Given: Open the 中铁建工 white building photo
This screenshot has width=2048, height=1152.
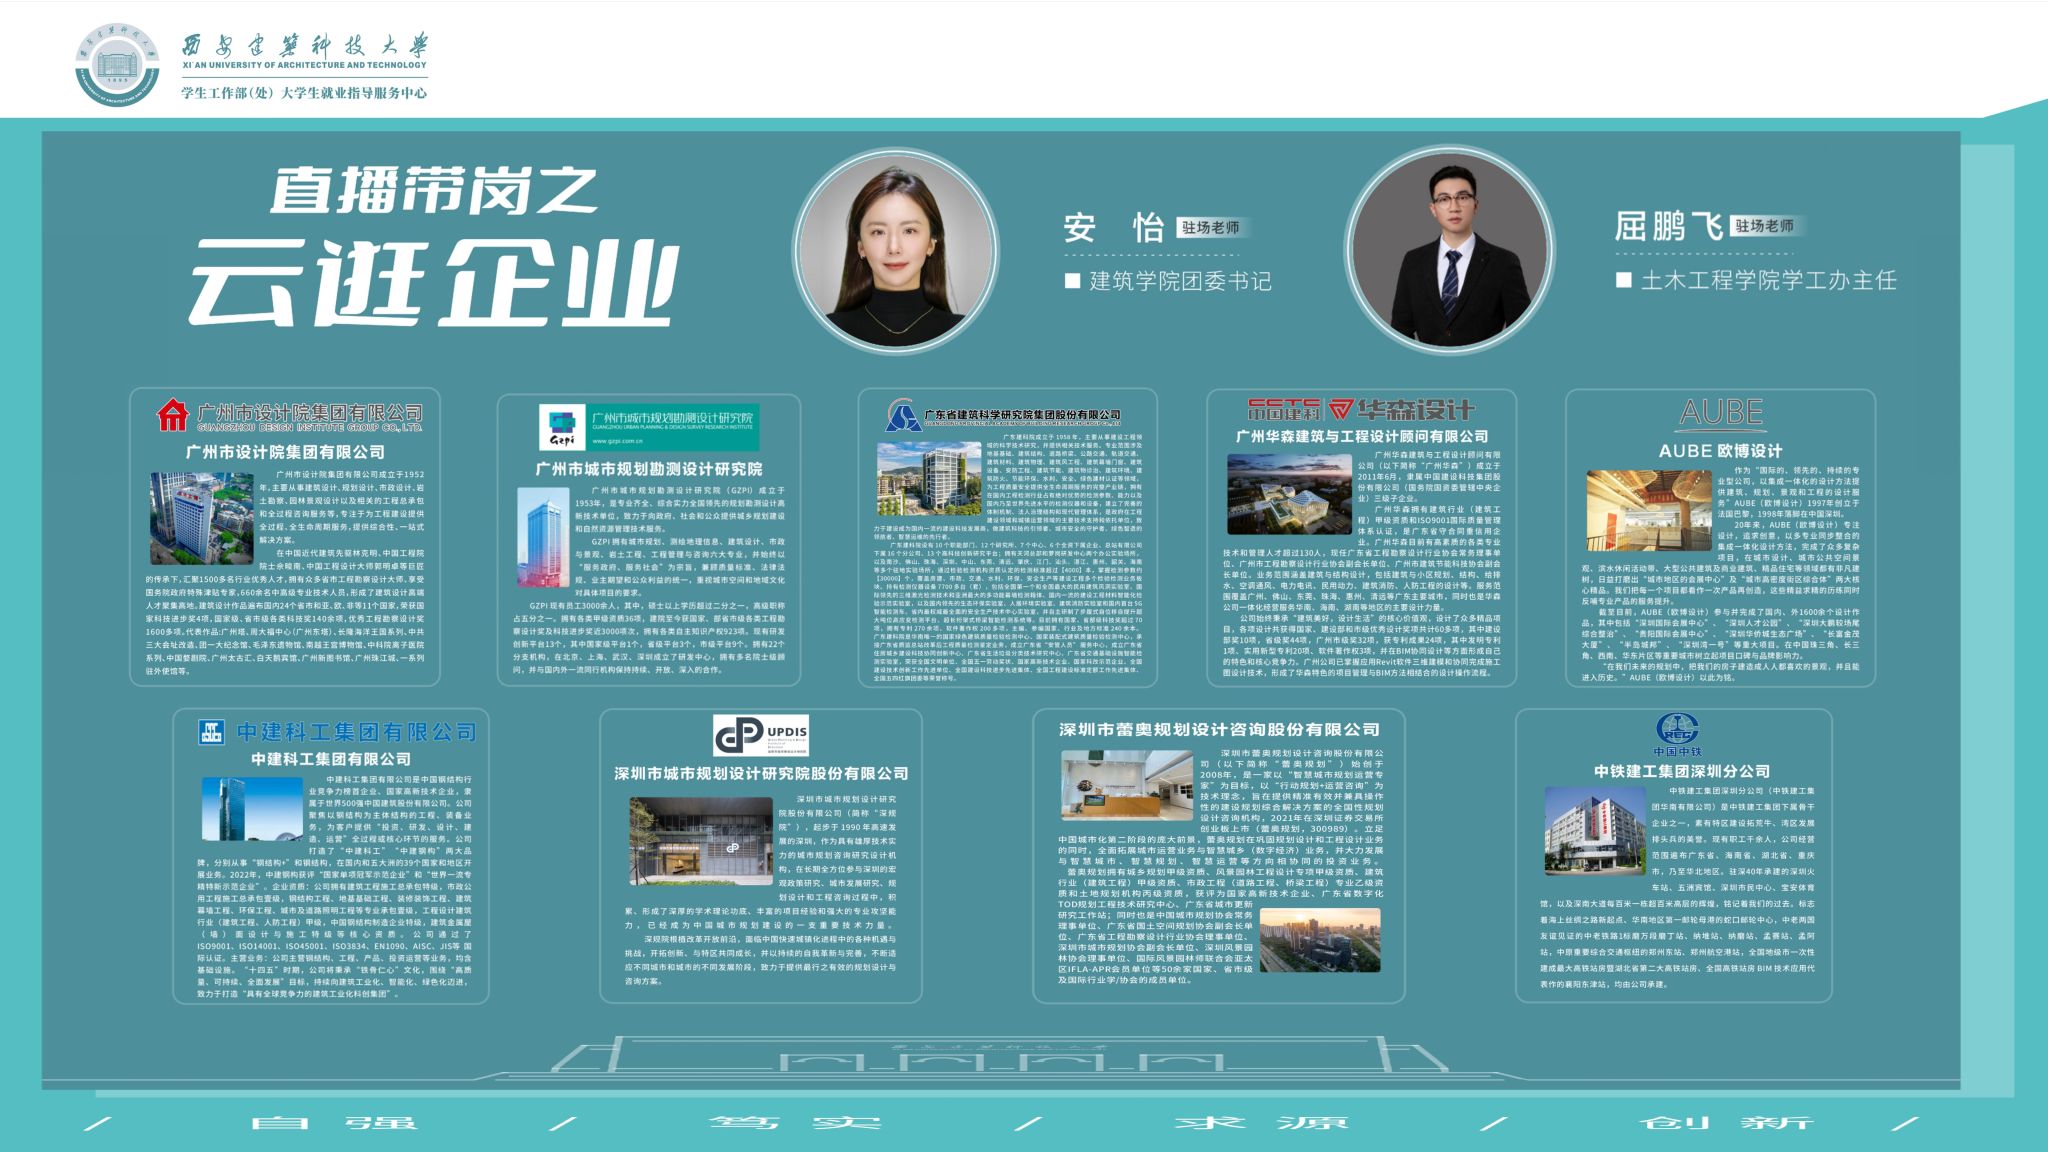Looking at the screenshot, I should [x=1594, y=829].
